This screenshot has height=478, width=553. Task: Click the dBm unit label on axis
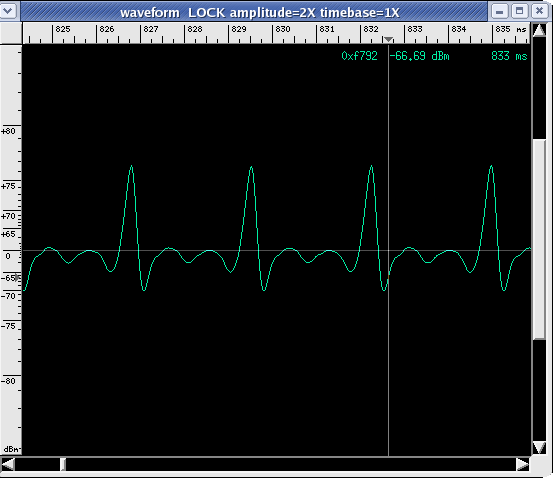coord(11,449)
